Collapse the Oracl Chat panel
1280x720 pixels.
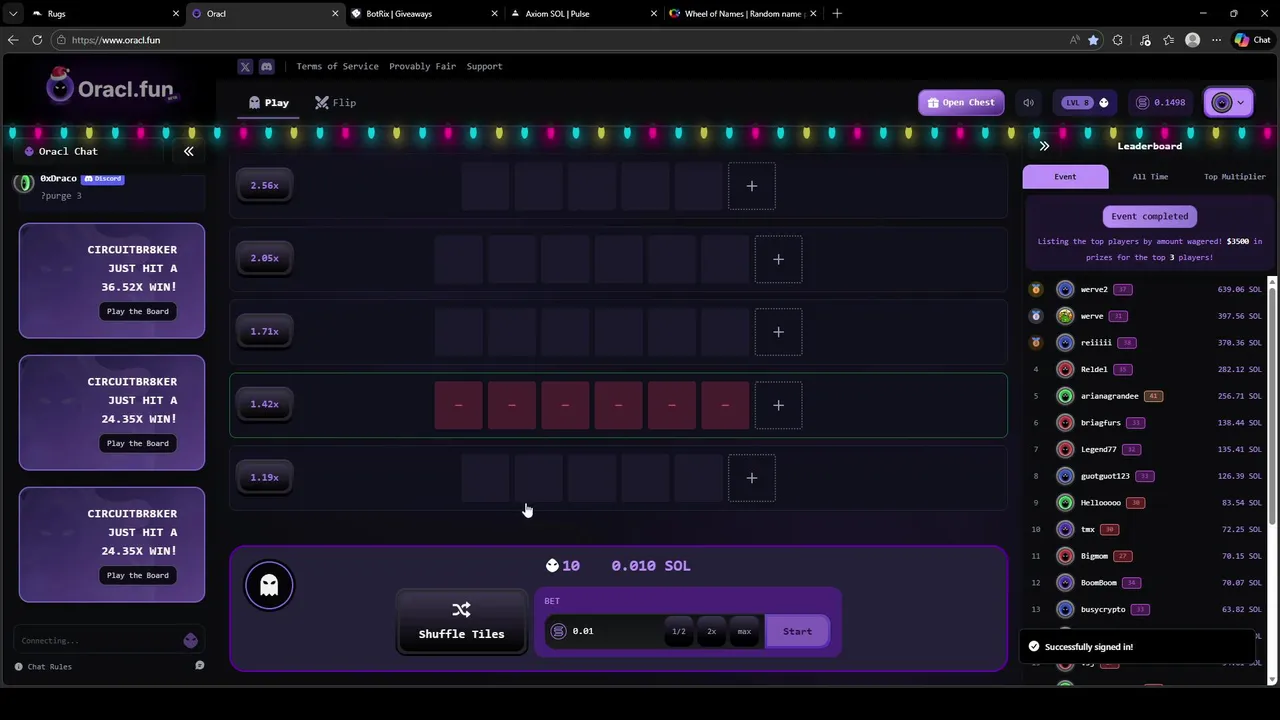[188, 151]
